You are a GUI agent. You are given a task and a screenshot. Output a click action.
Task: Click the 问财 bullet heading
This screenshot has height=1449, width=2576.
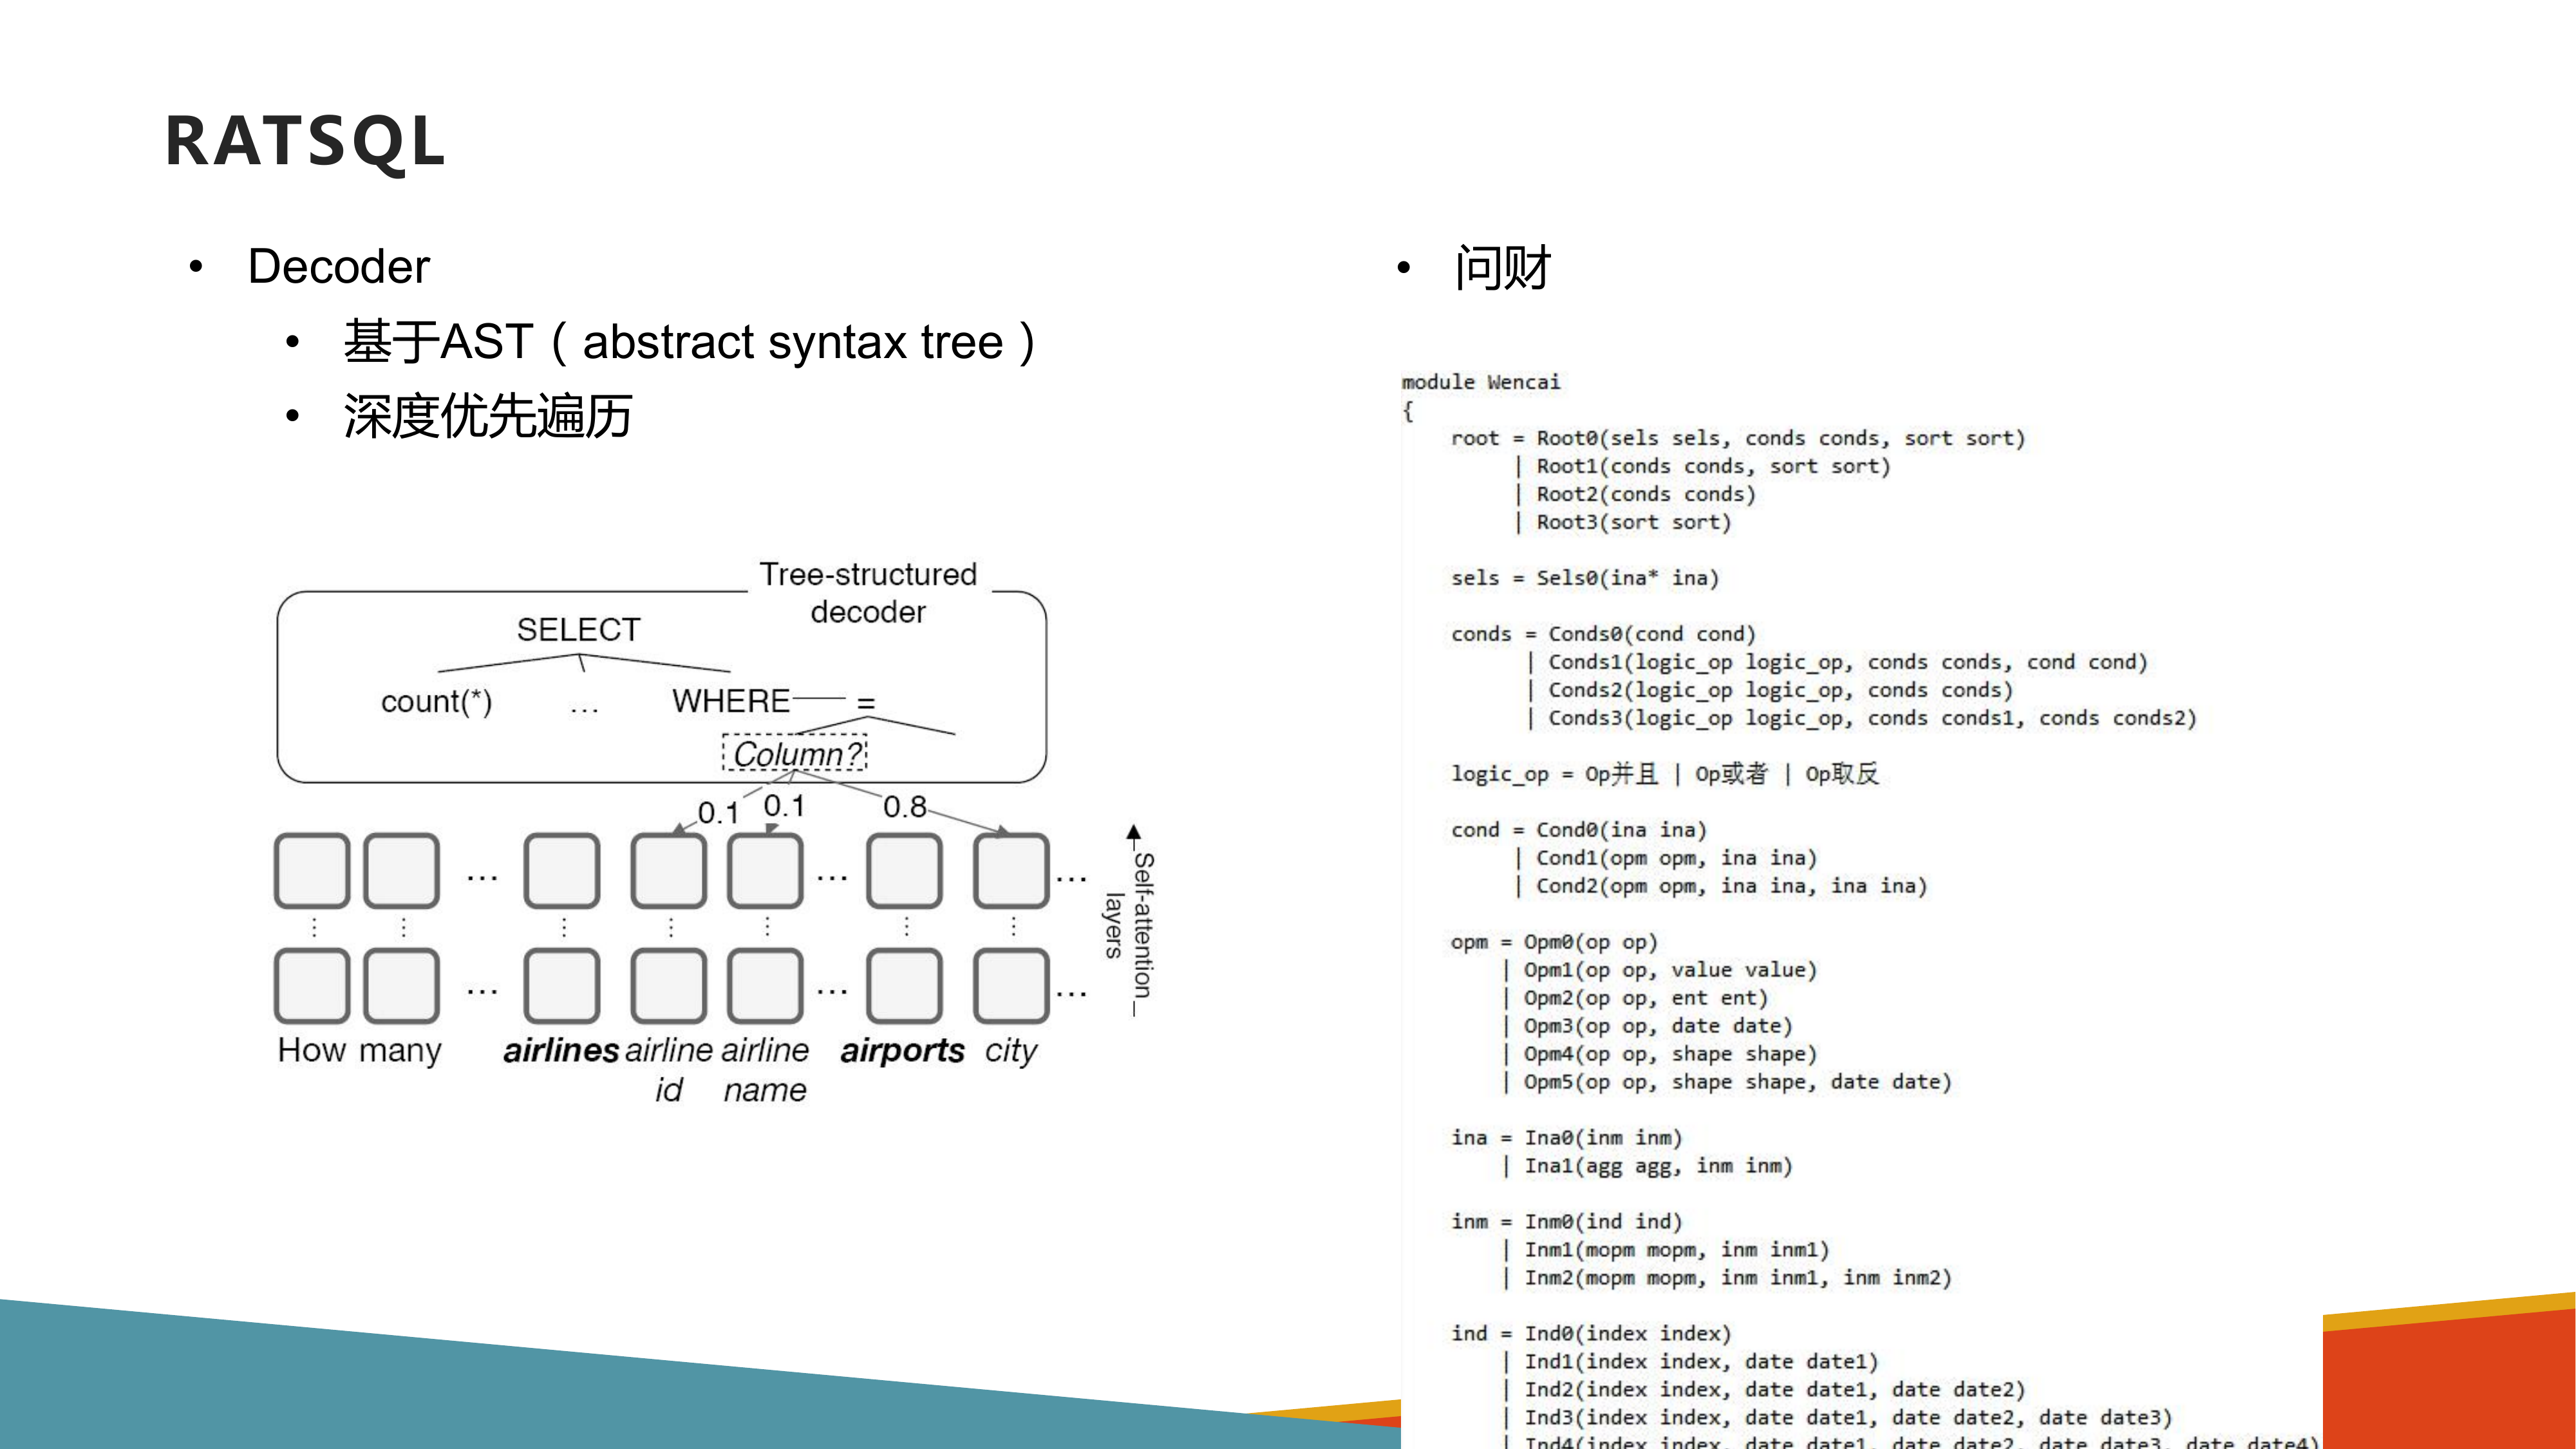pyautogui.click(x=1502, y=268)
